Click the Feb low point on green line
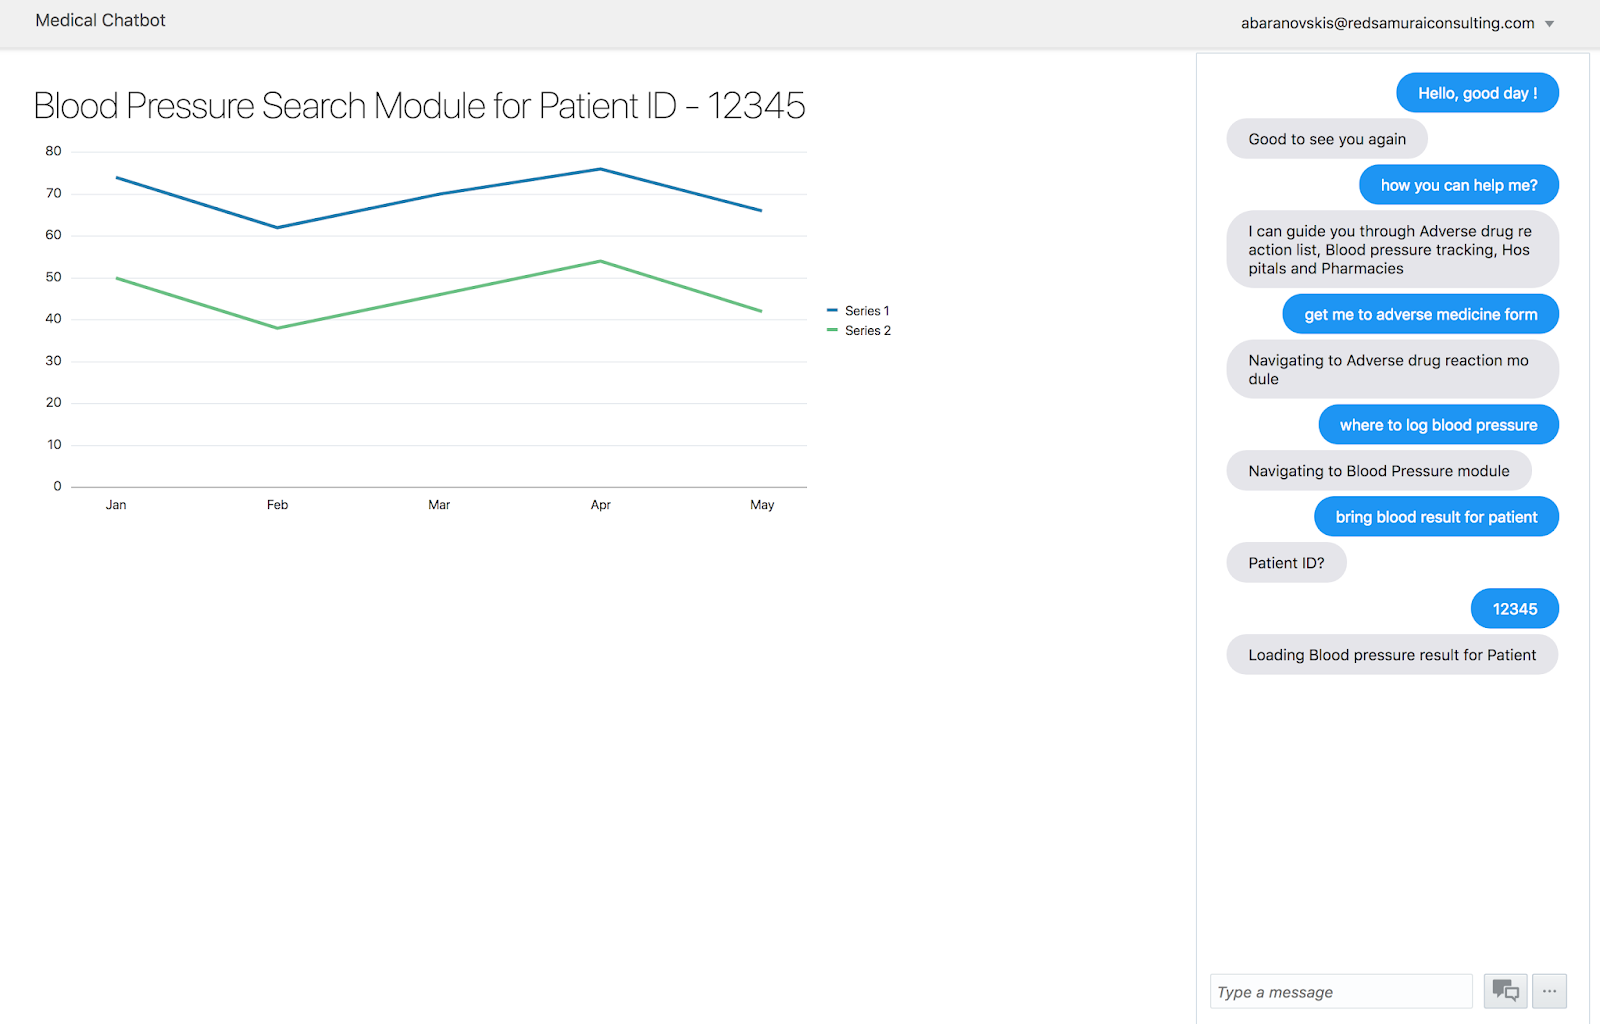 click(278, 328)
